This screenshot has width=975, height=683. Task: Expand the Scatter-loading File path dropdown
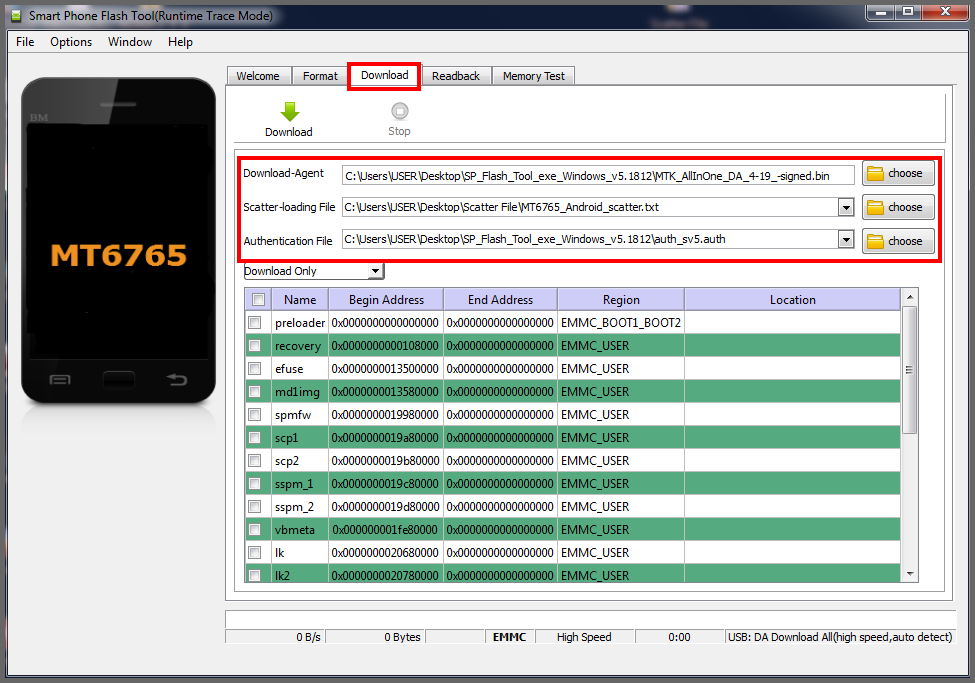point(846,208)
